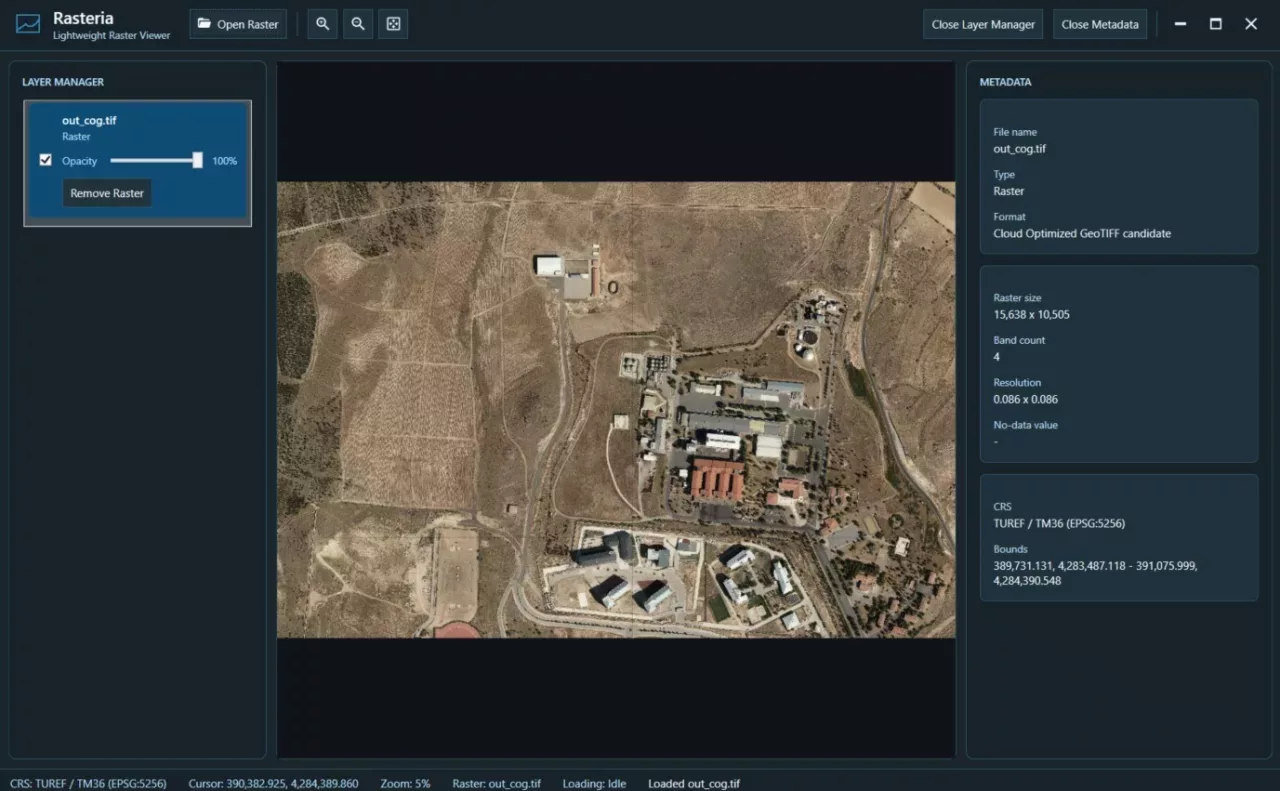Image resolution: width=1280 pixels, height=791 pixels.
Task: Click the LAYER MANAGER panel heading
Action: tap(63, 82)
